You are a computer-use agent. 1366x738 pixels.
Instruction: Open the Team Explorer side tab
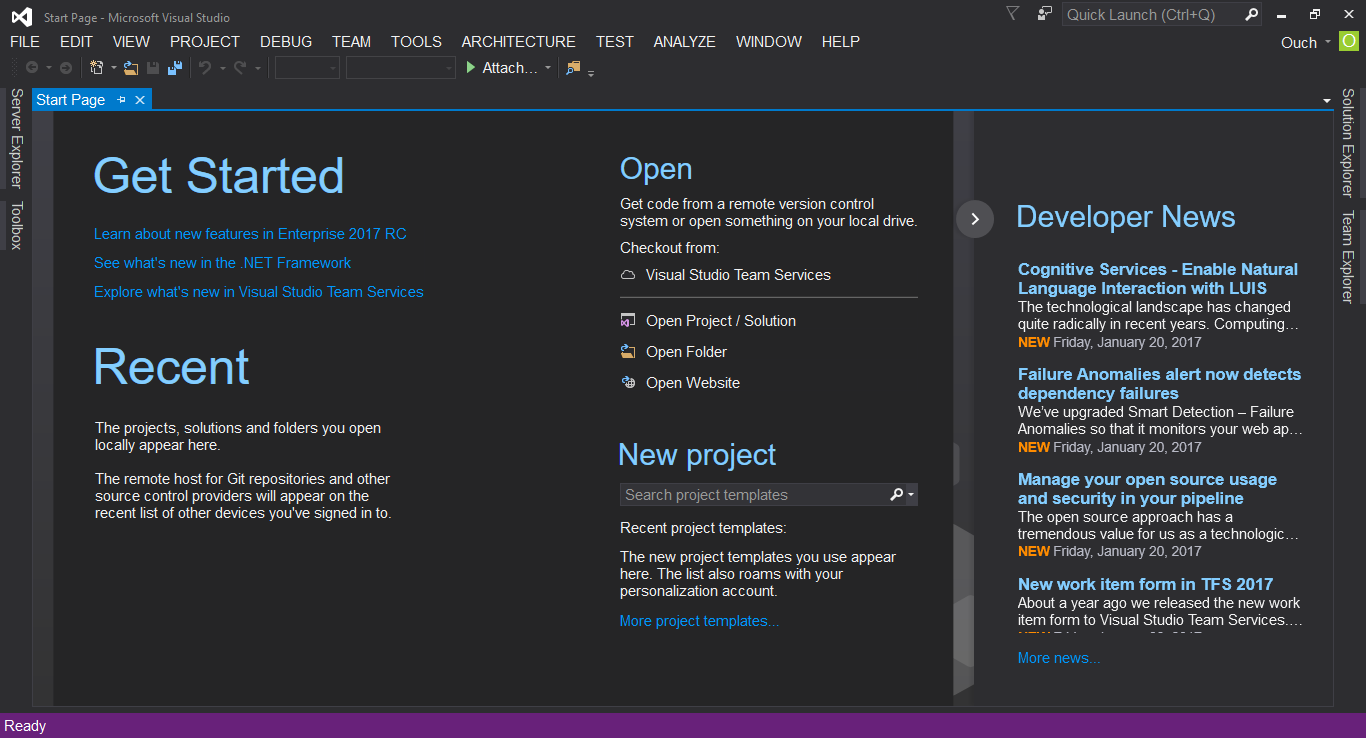pyautogui.click(x=1348, y=257)
